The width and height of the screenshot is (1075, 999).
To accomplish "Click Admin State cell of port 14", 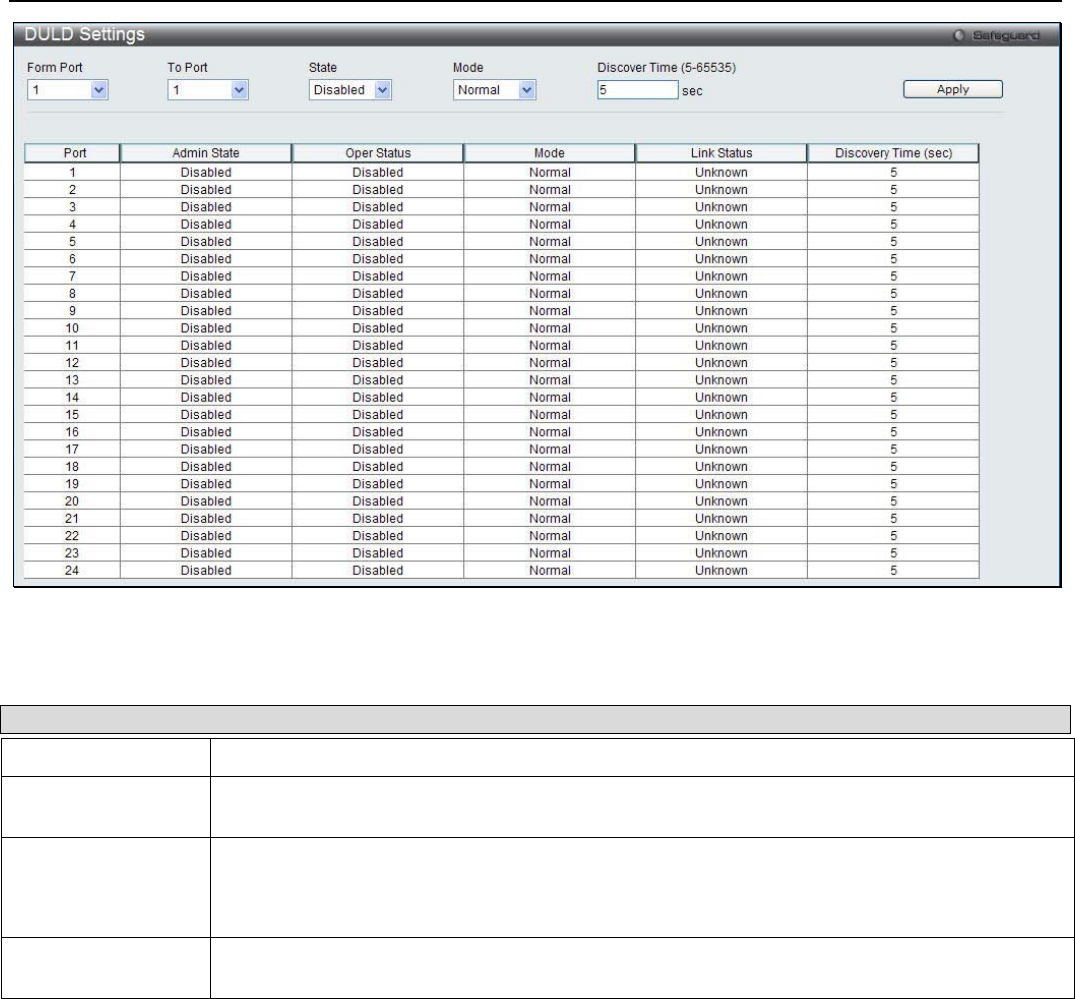I will click(206, 398).
